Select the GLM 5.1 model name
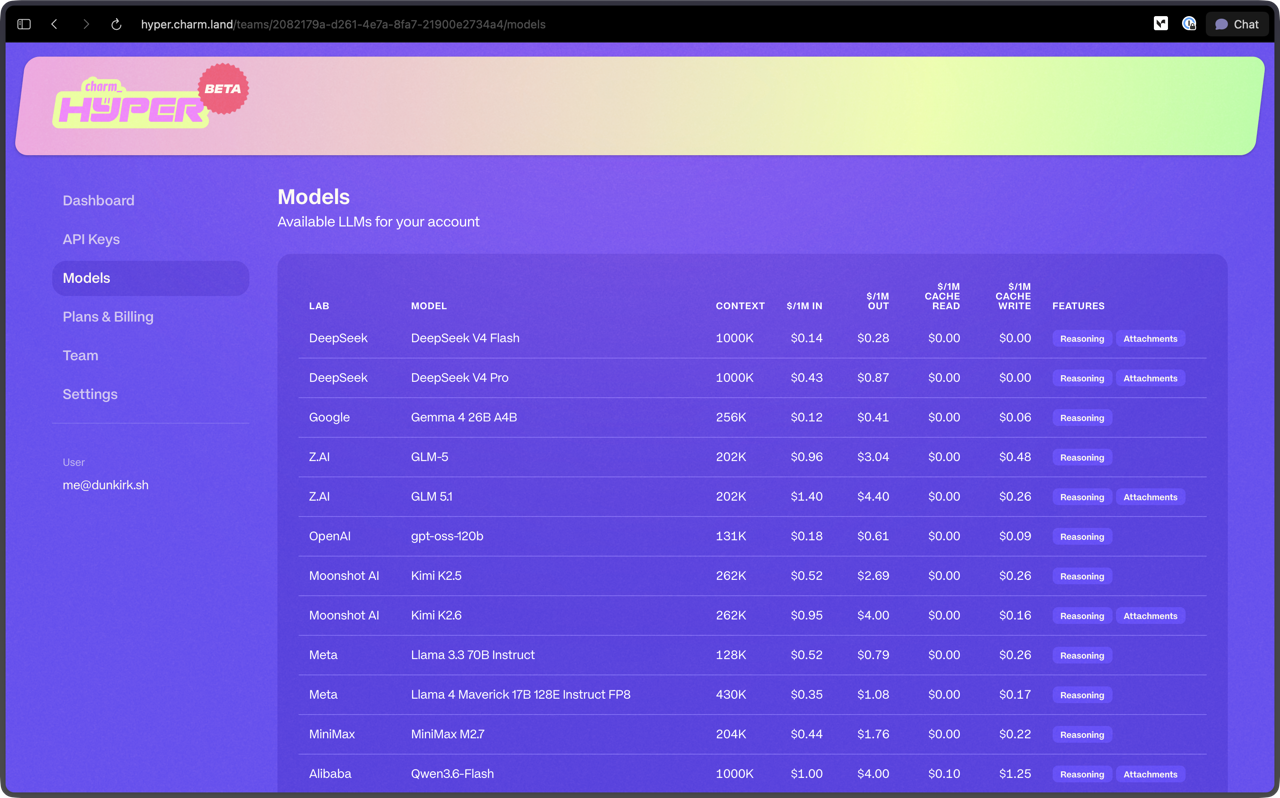 click(x=432, y=497)
